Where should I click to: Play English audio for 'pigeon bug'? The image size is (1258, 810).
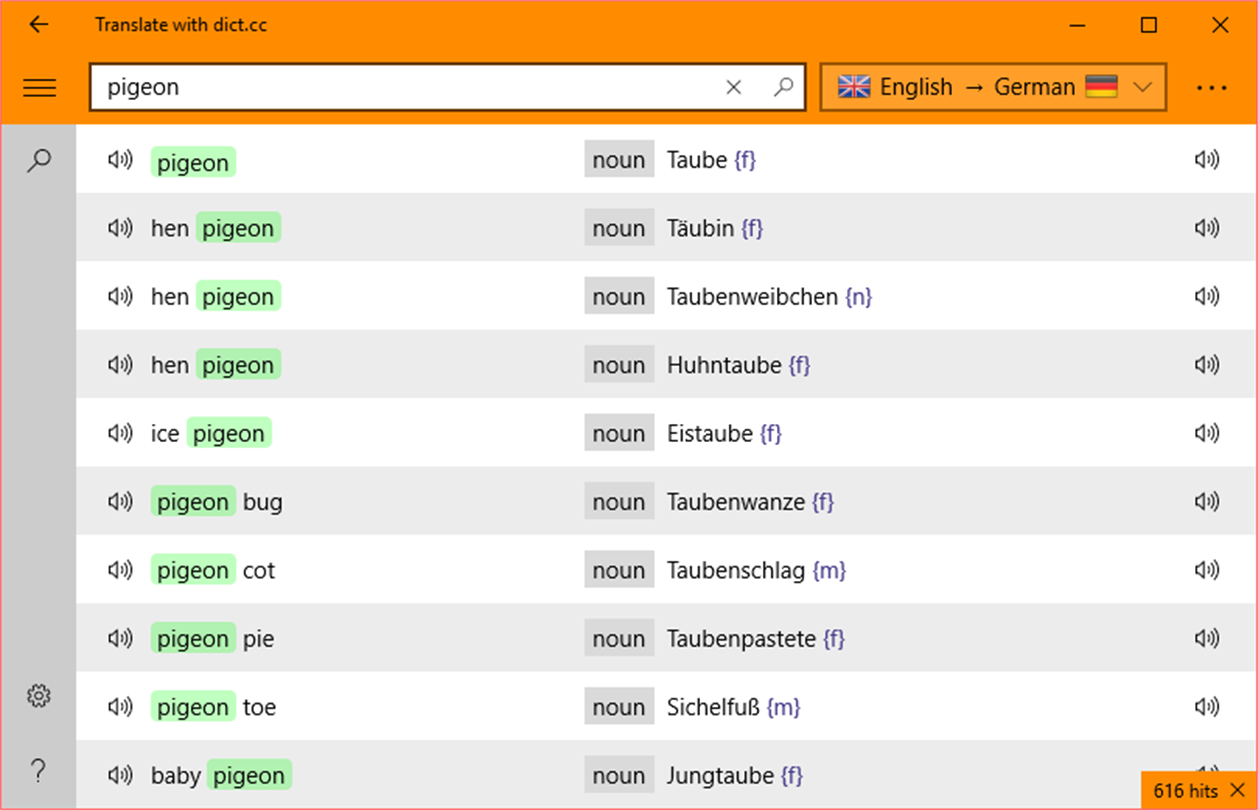(x=120, y=501)
